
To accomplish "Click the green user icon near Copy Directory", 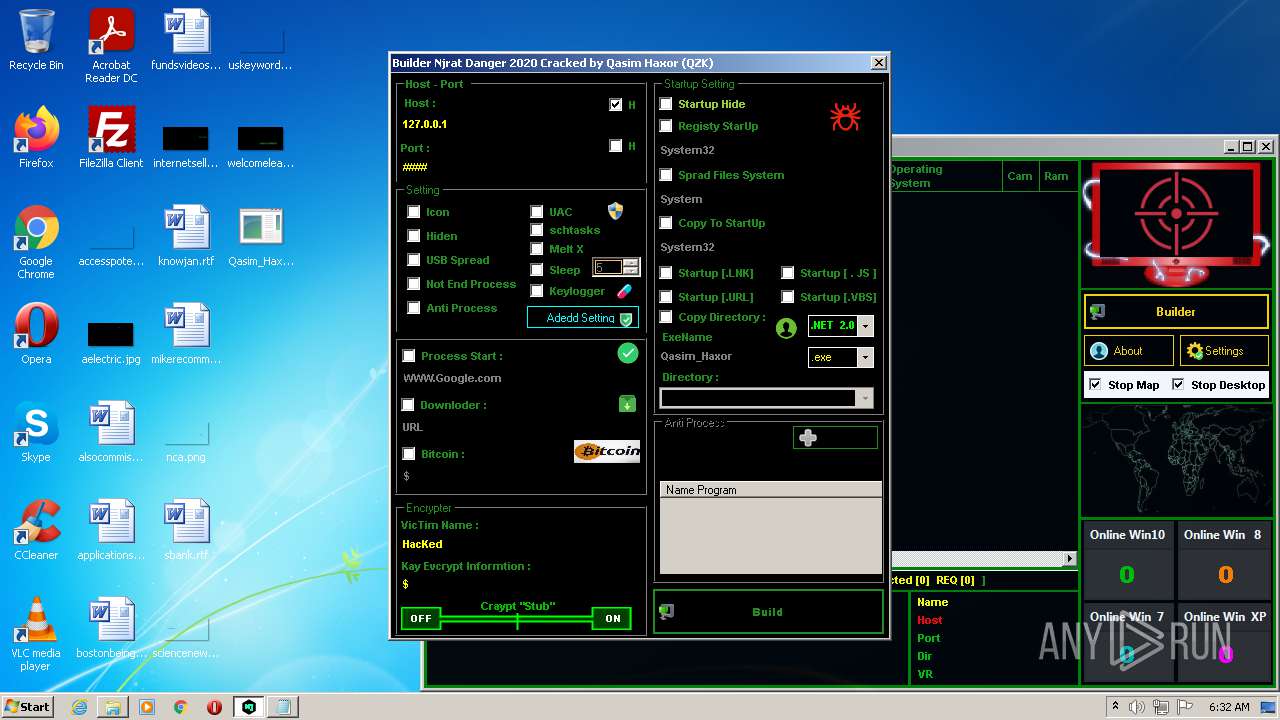I will (786, 328).
